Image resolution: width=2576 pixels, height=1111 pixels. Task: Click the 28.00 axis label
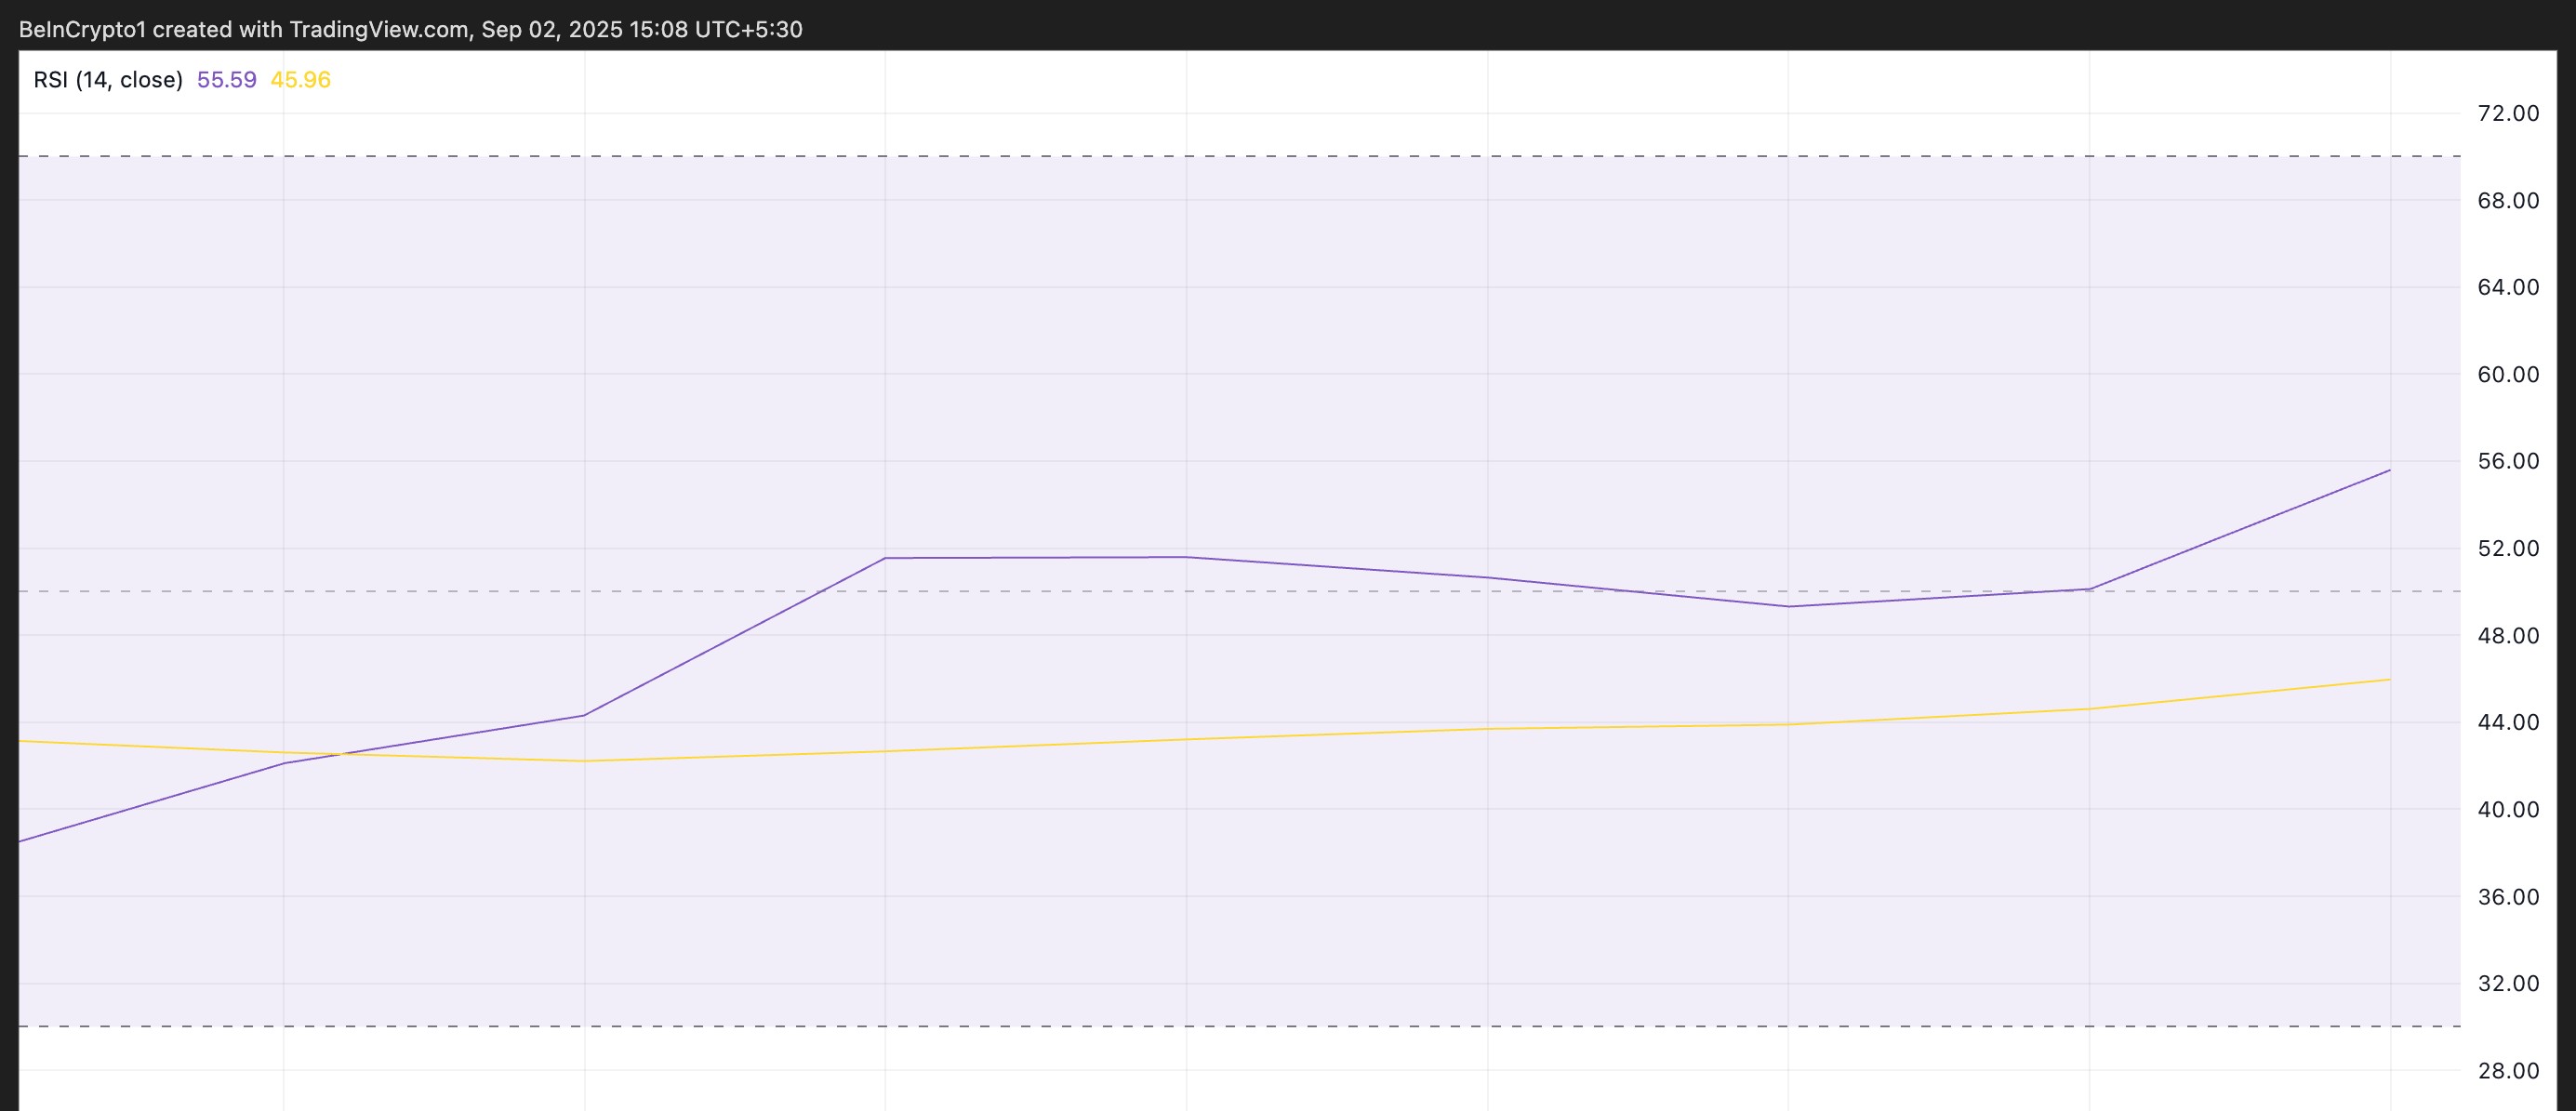[x=2508, y=1070]
